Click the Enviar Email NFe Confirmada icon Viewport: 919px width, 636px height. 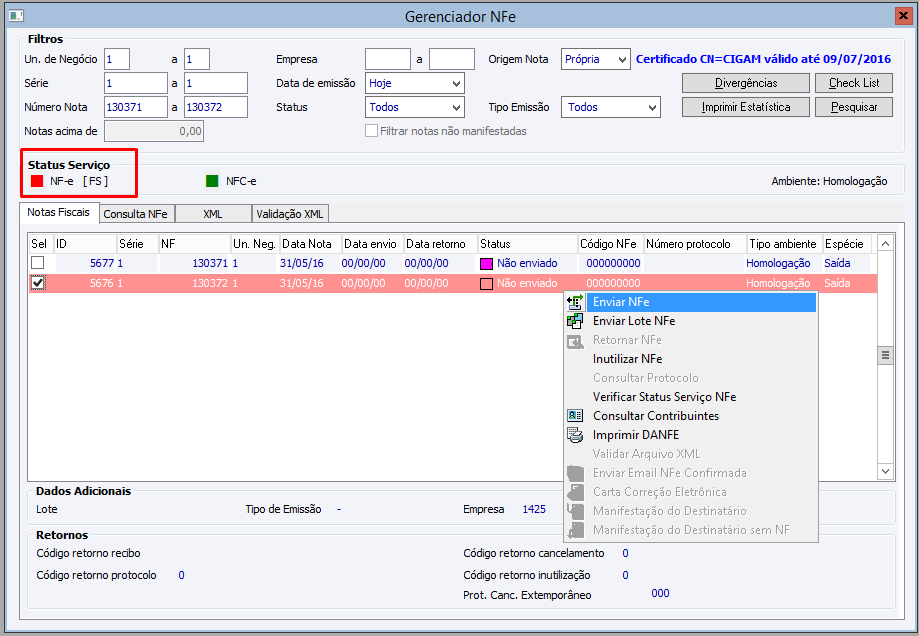tap(575, 473)
